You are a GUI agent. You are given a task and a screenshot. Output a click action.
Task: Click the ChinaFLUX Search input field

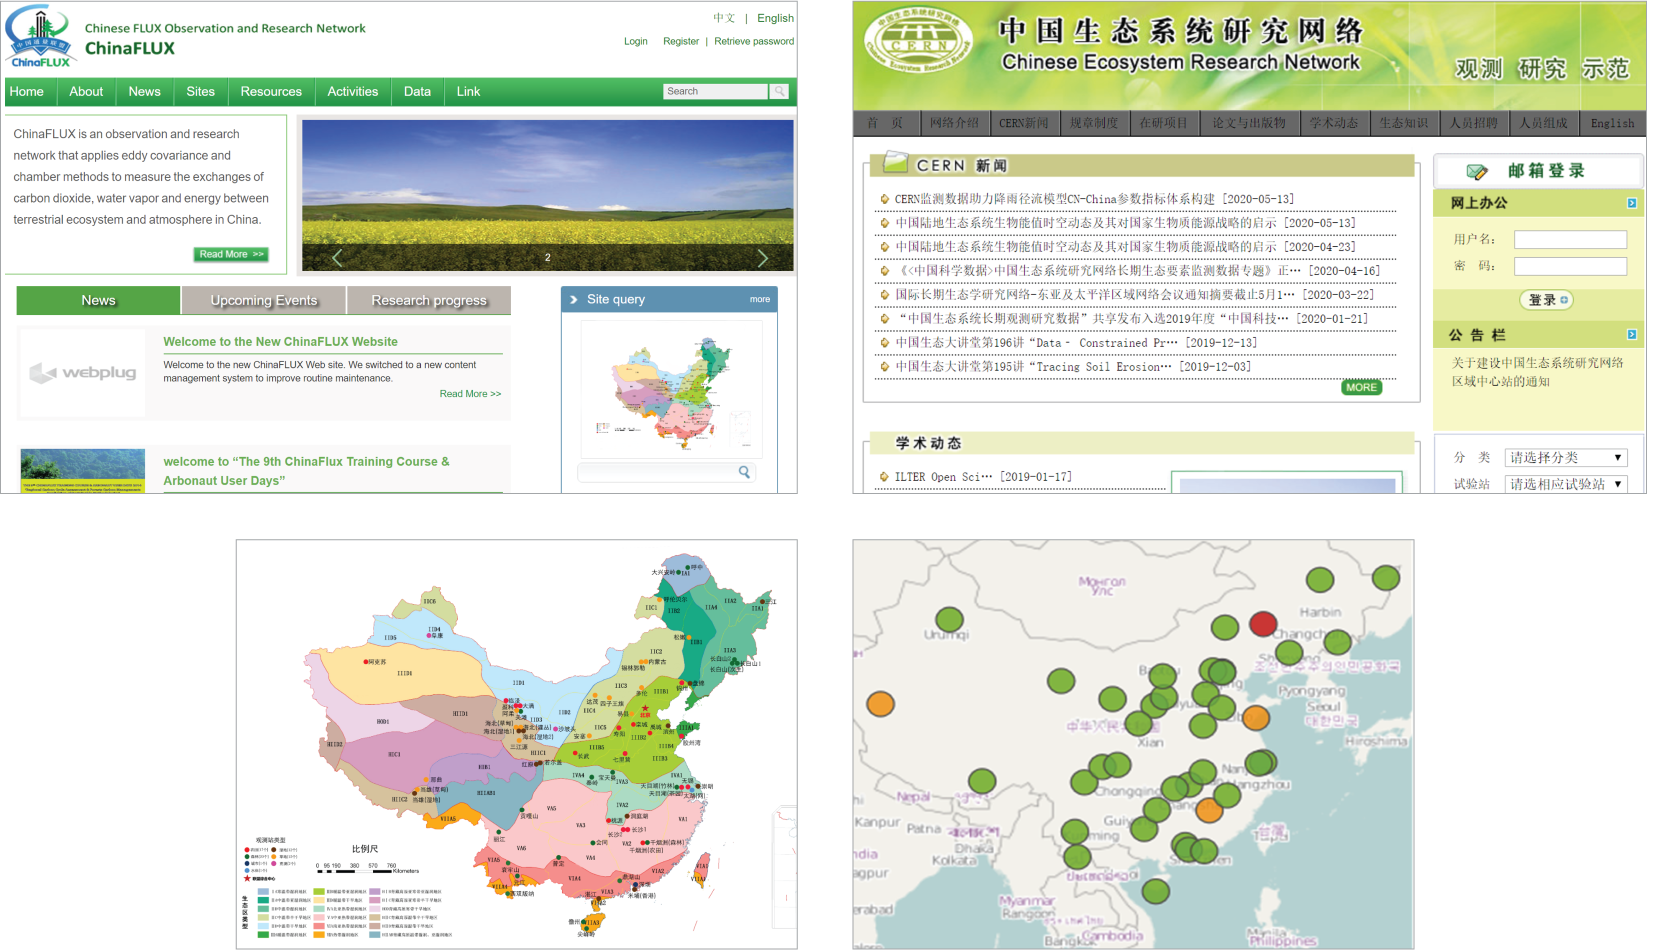pyautogui.click(x=715, y=91)
